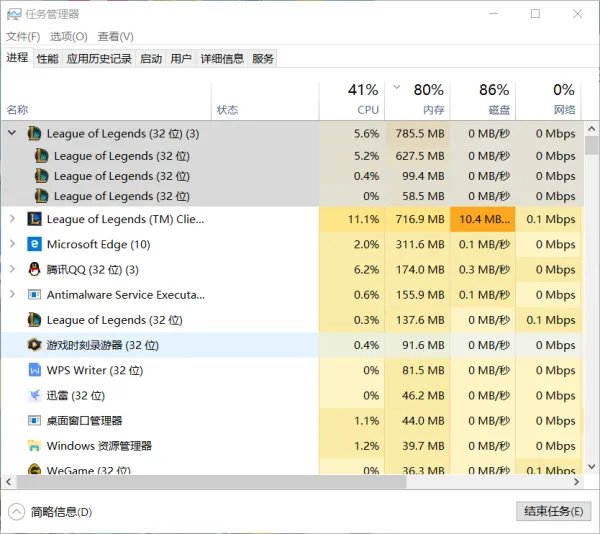Click the 游戏时刻录游器 icon
600x534 pixels.
(34, 345)
